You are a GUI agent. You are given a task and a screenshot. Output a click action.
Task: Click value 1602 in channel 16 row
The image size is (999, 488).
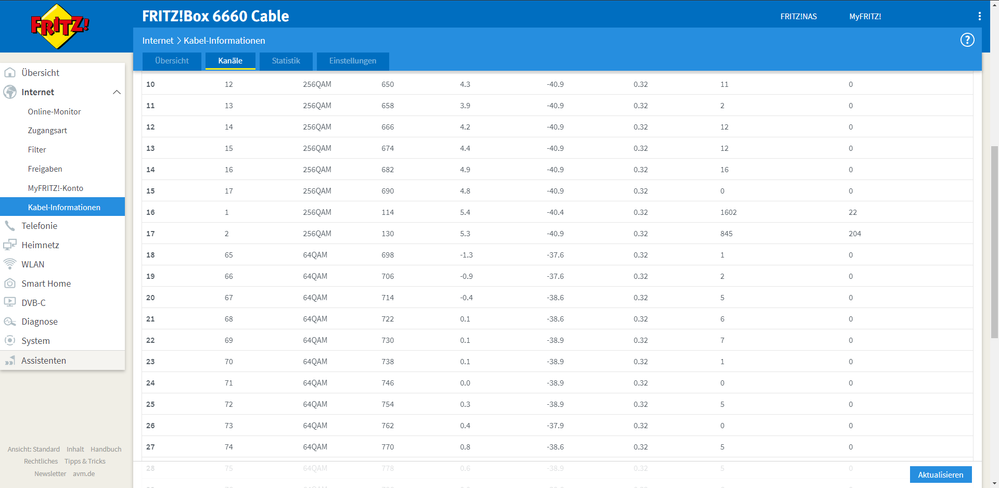coord(728,212)
